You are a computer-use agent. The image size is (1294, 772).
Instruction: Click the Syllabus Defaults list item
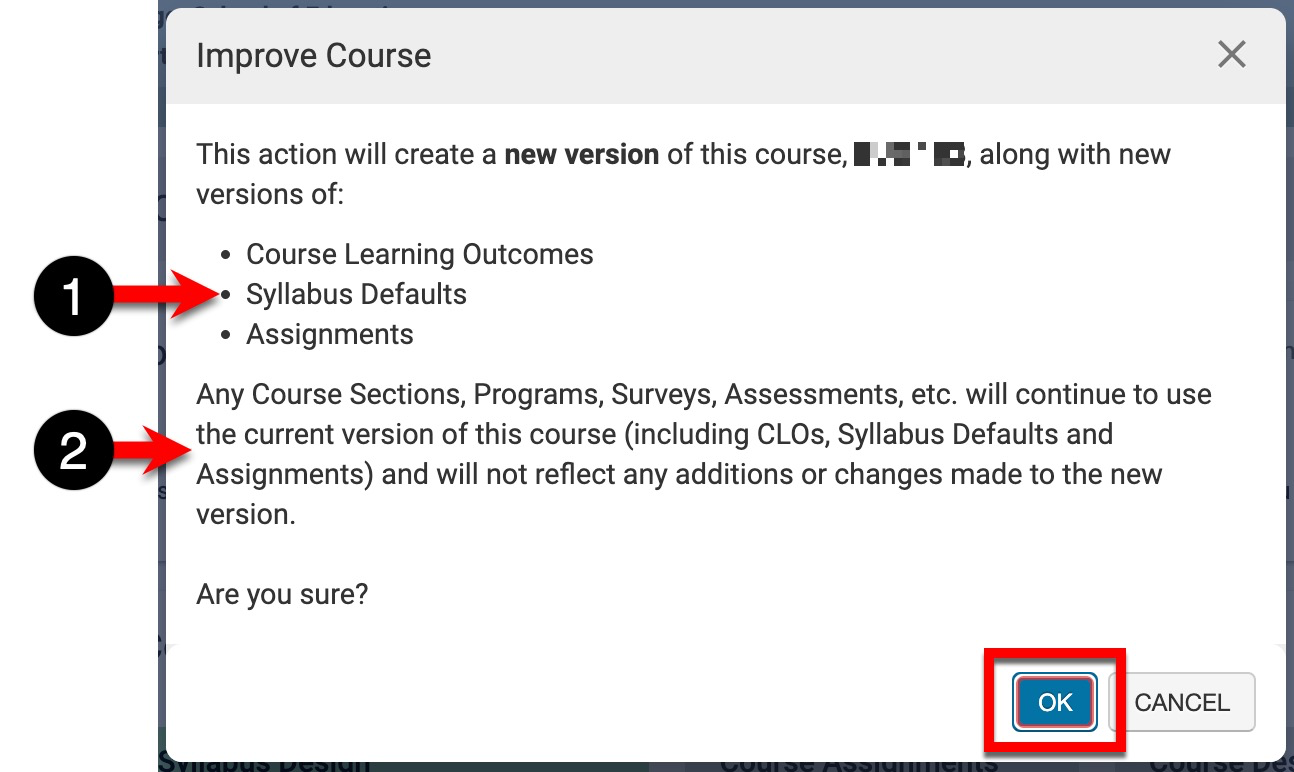coord(356,294)
